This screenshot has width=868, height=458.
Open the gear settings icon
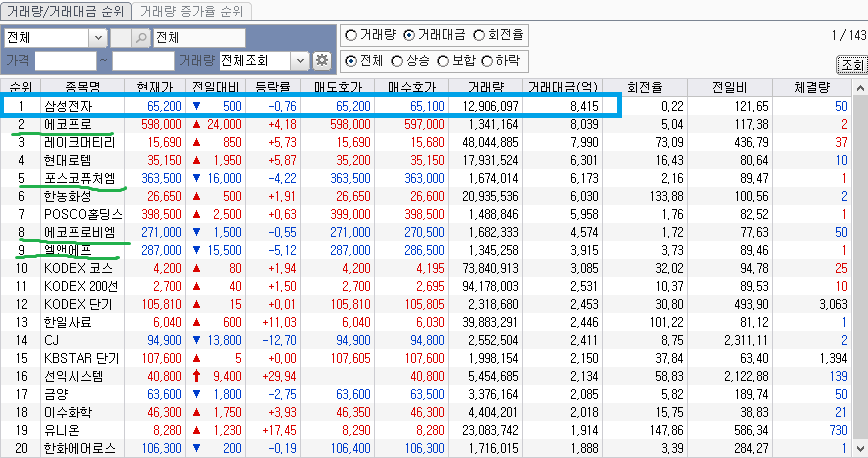(x=322, y=60)
